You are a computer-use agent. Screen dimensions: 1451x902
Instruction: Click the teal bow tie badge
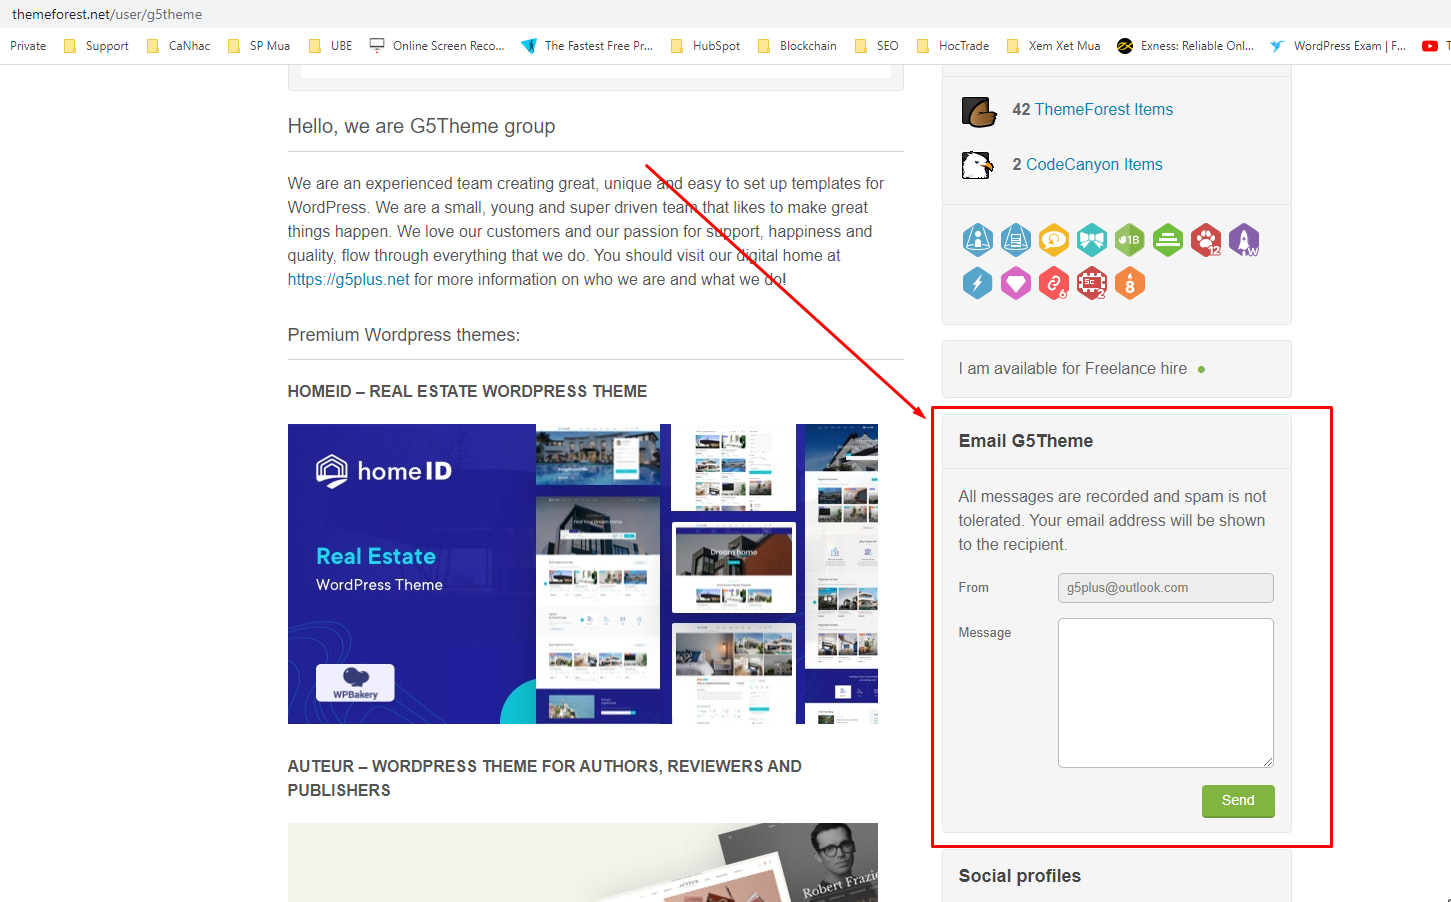tap(1092, 240)
